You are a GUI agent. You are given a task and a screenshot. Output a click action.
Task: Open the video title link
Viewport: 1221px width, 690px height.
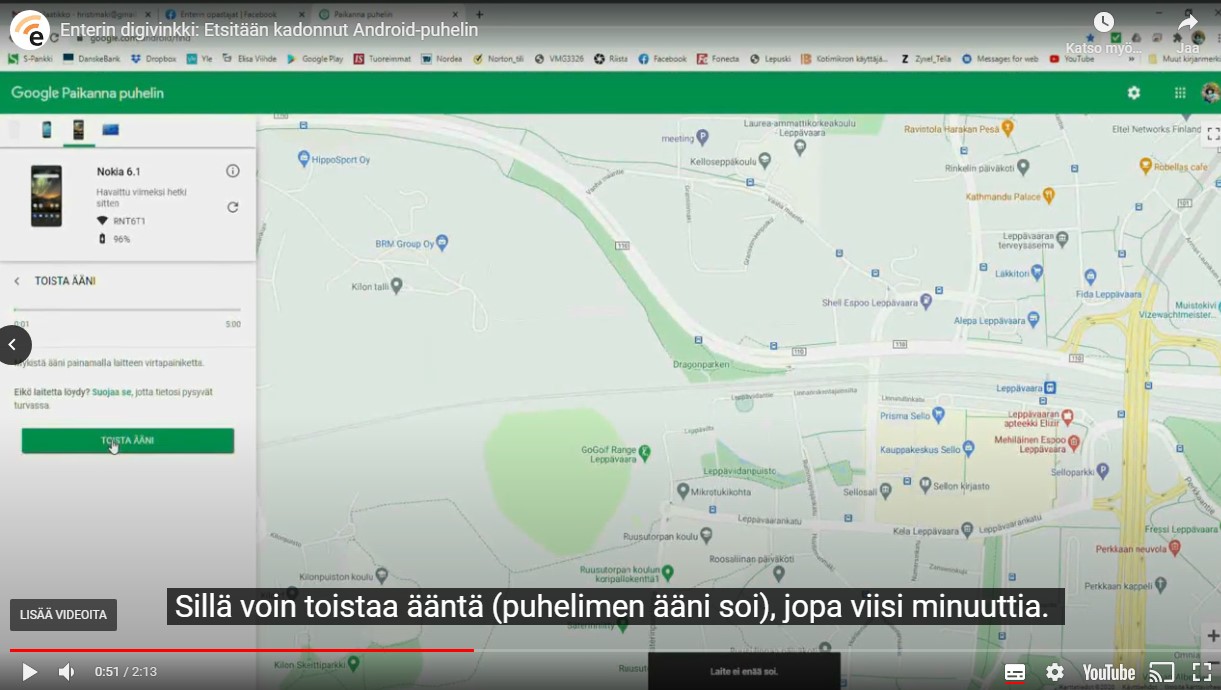(x=269, y=30)
